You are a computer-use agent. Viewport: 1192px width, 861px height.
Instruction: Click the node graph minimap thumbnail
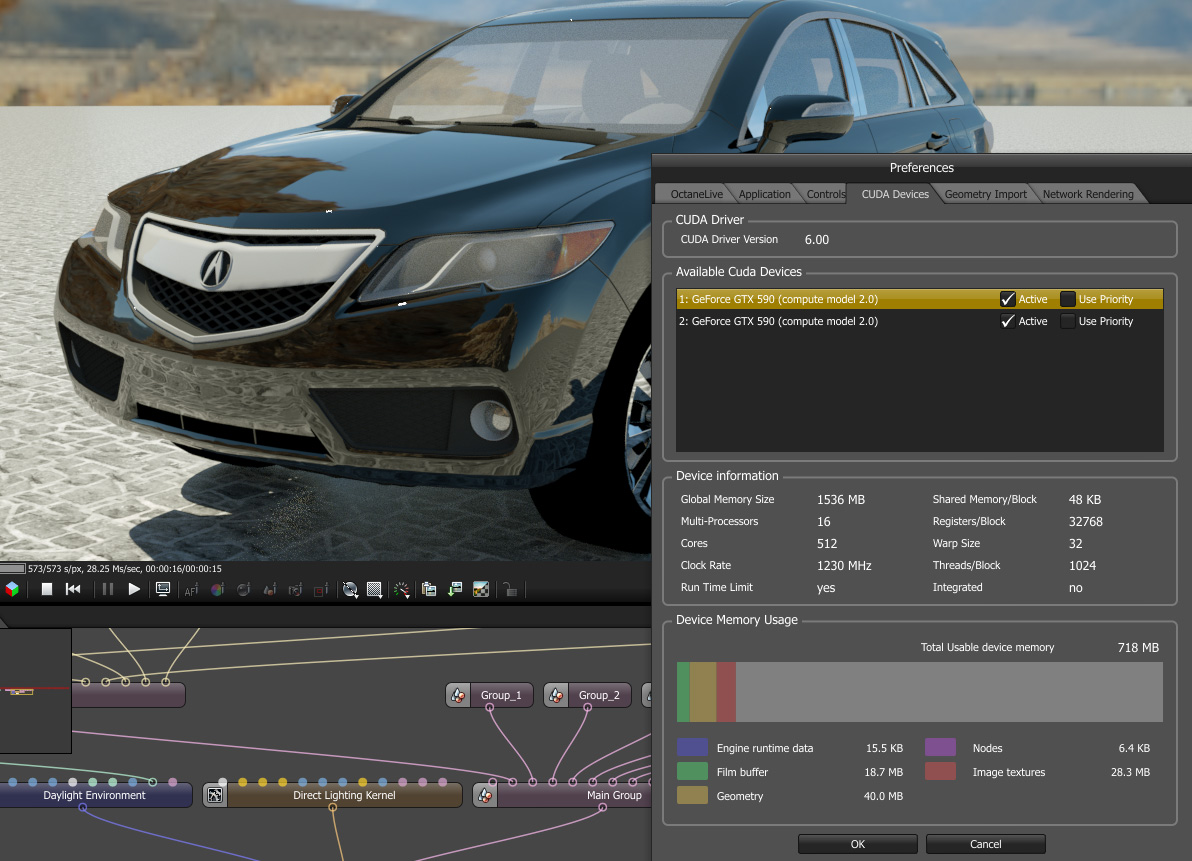(35, 690)
